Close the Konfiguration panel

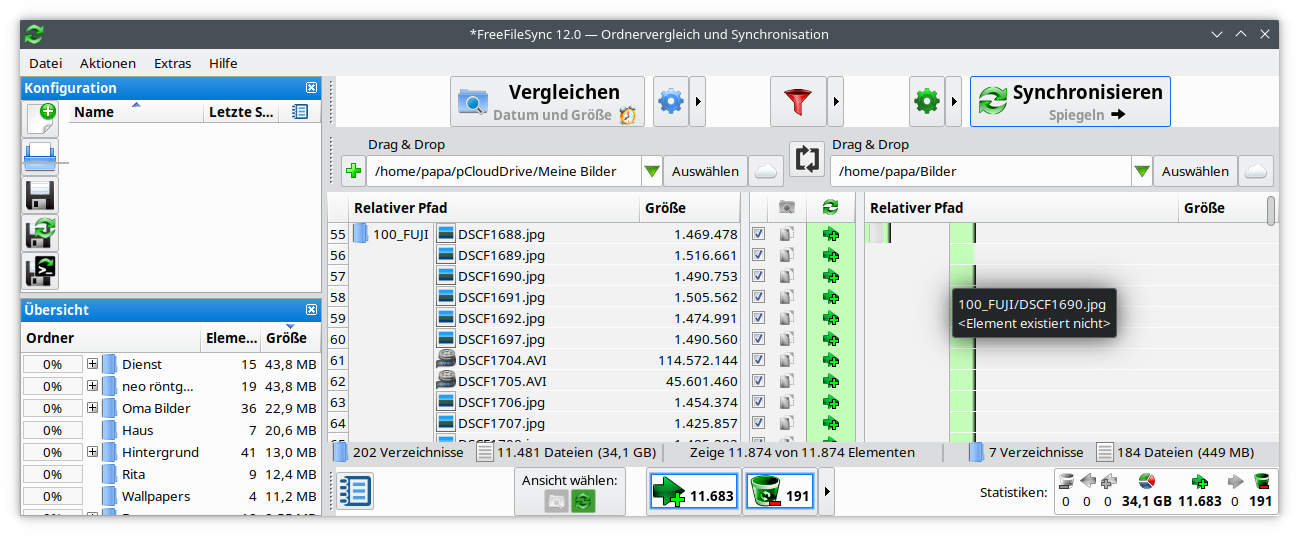point(311,88)
